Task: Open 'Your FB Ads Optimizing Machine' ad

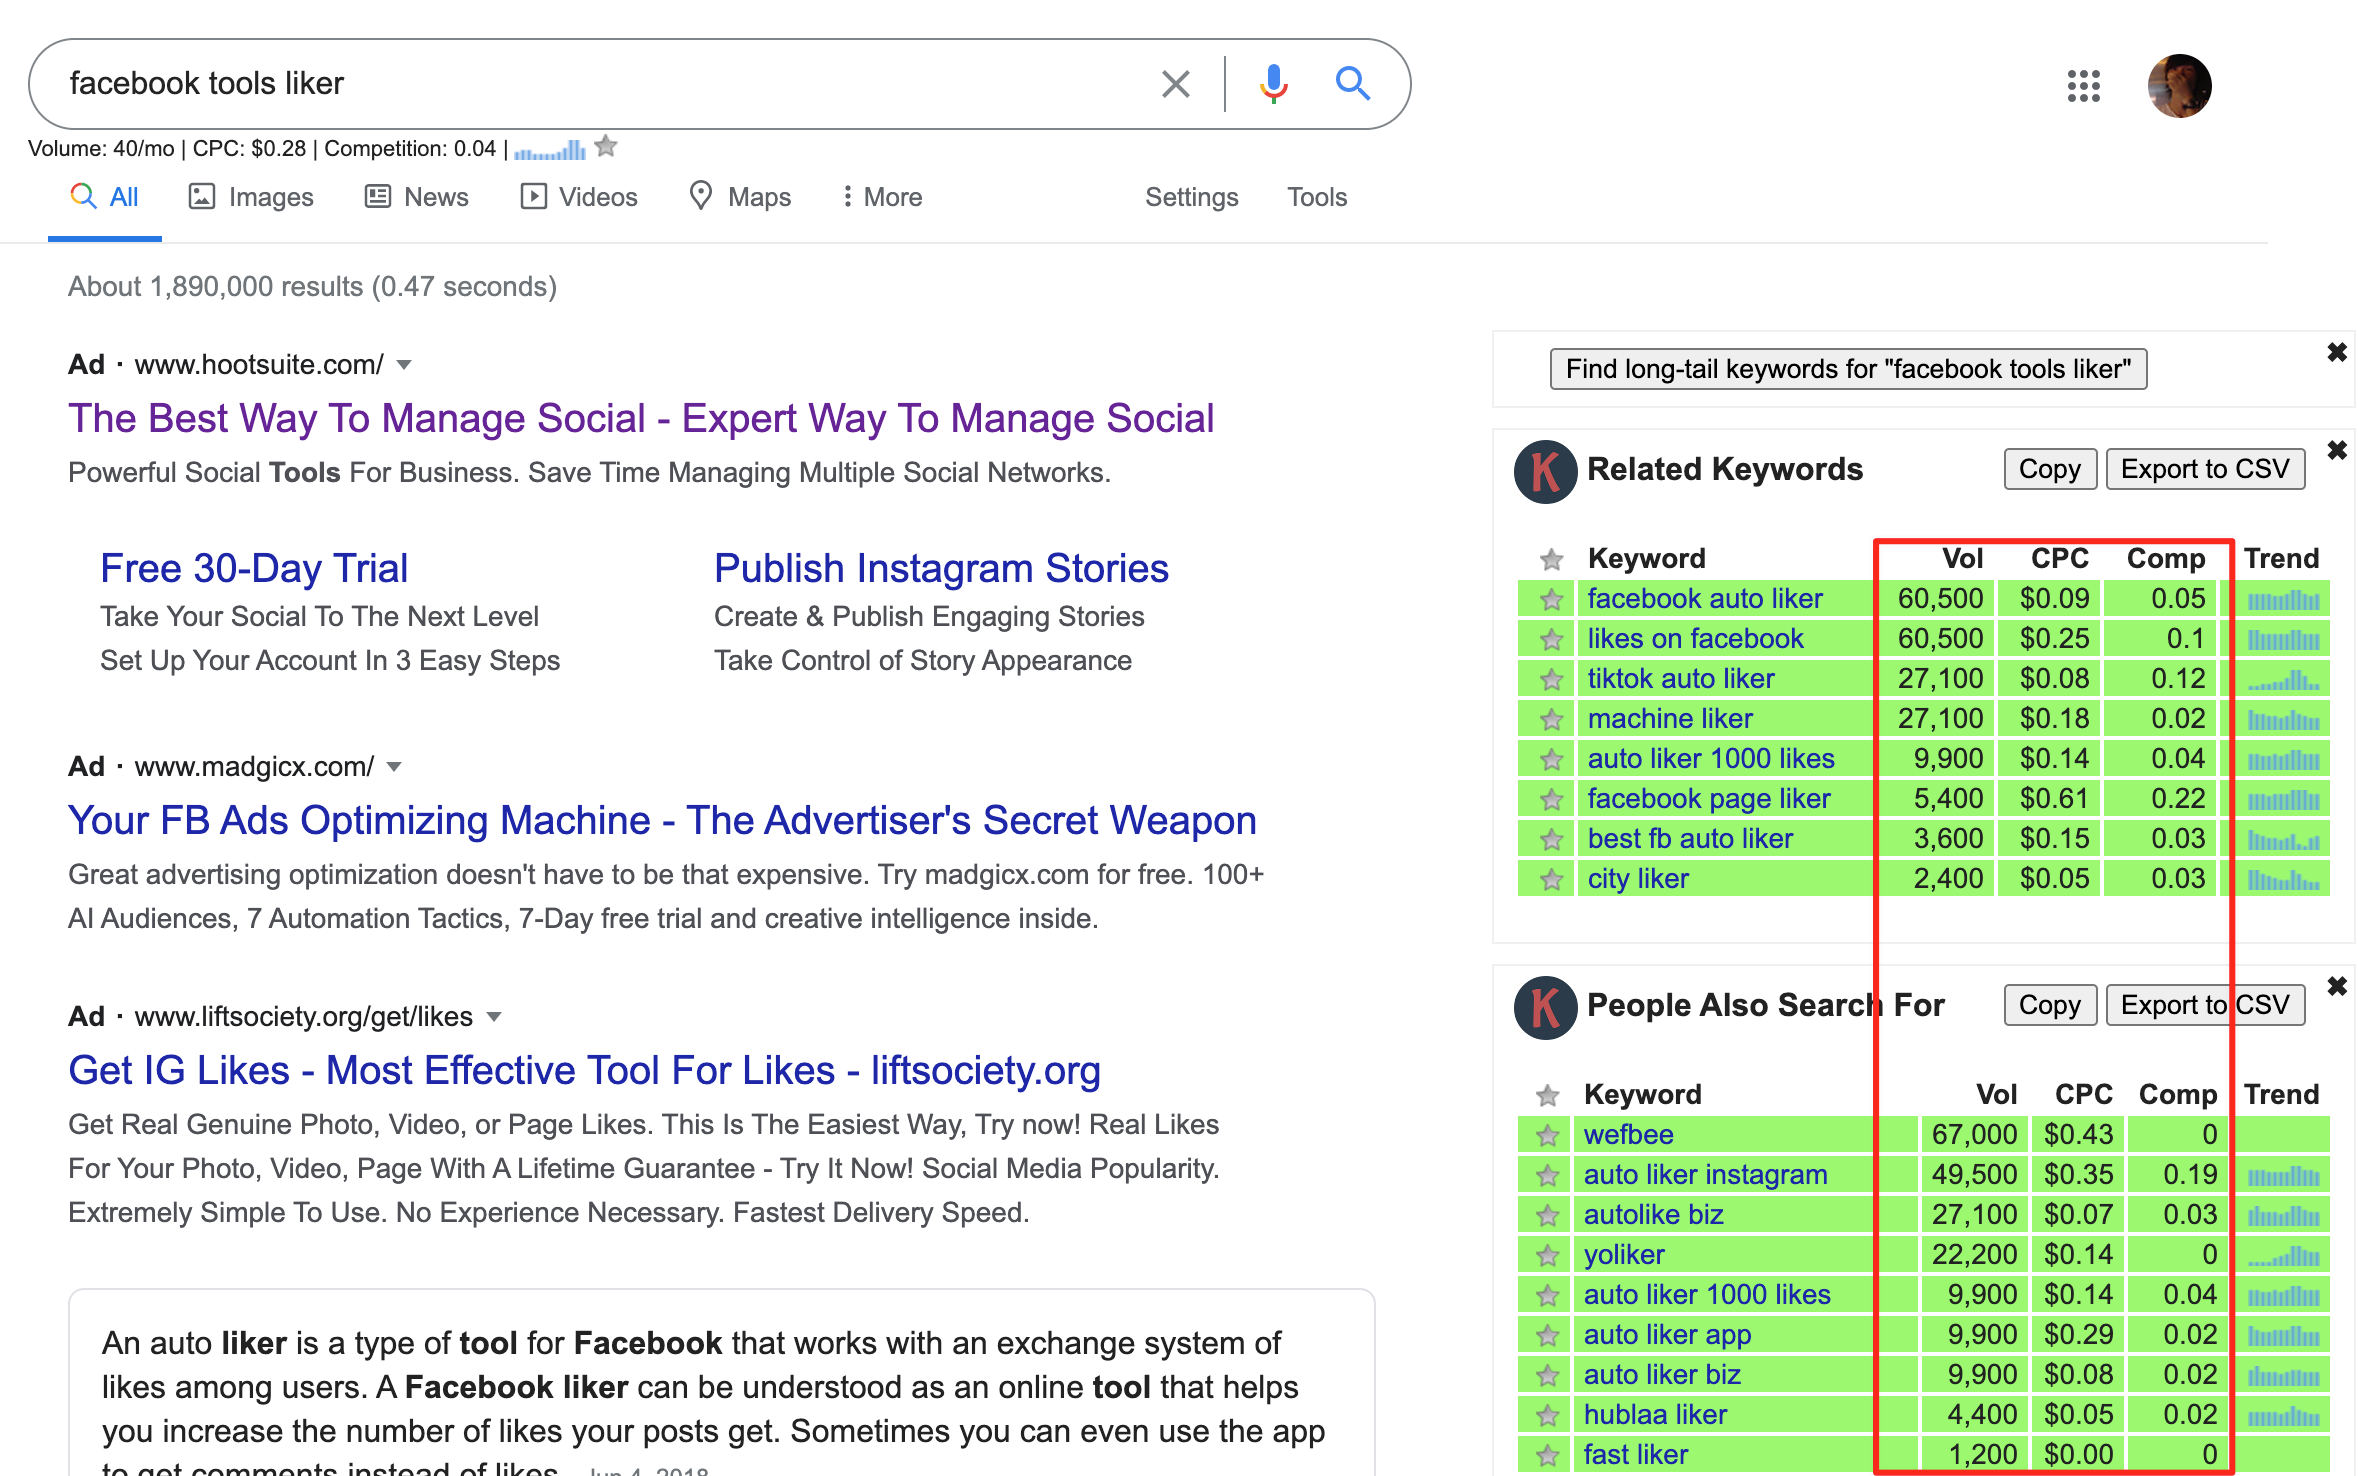Action: [x=662, y=820]
